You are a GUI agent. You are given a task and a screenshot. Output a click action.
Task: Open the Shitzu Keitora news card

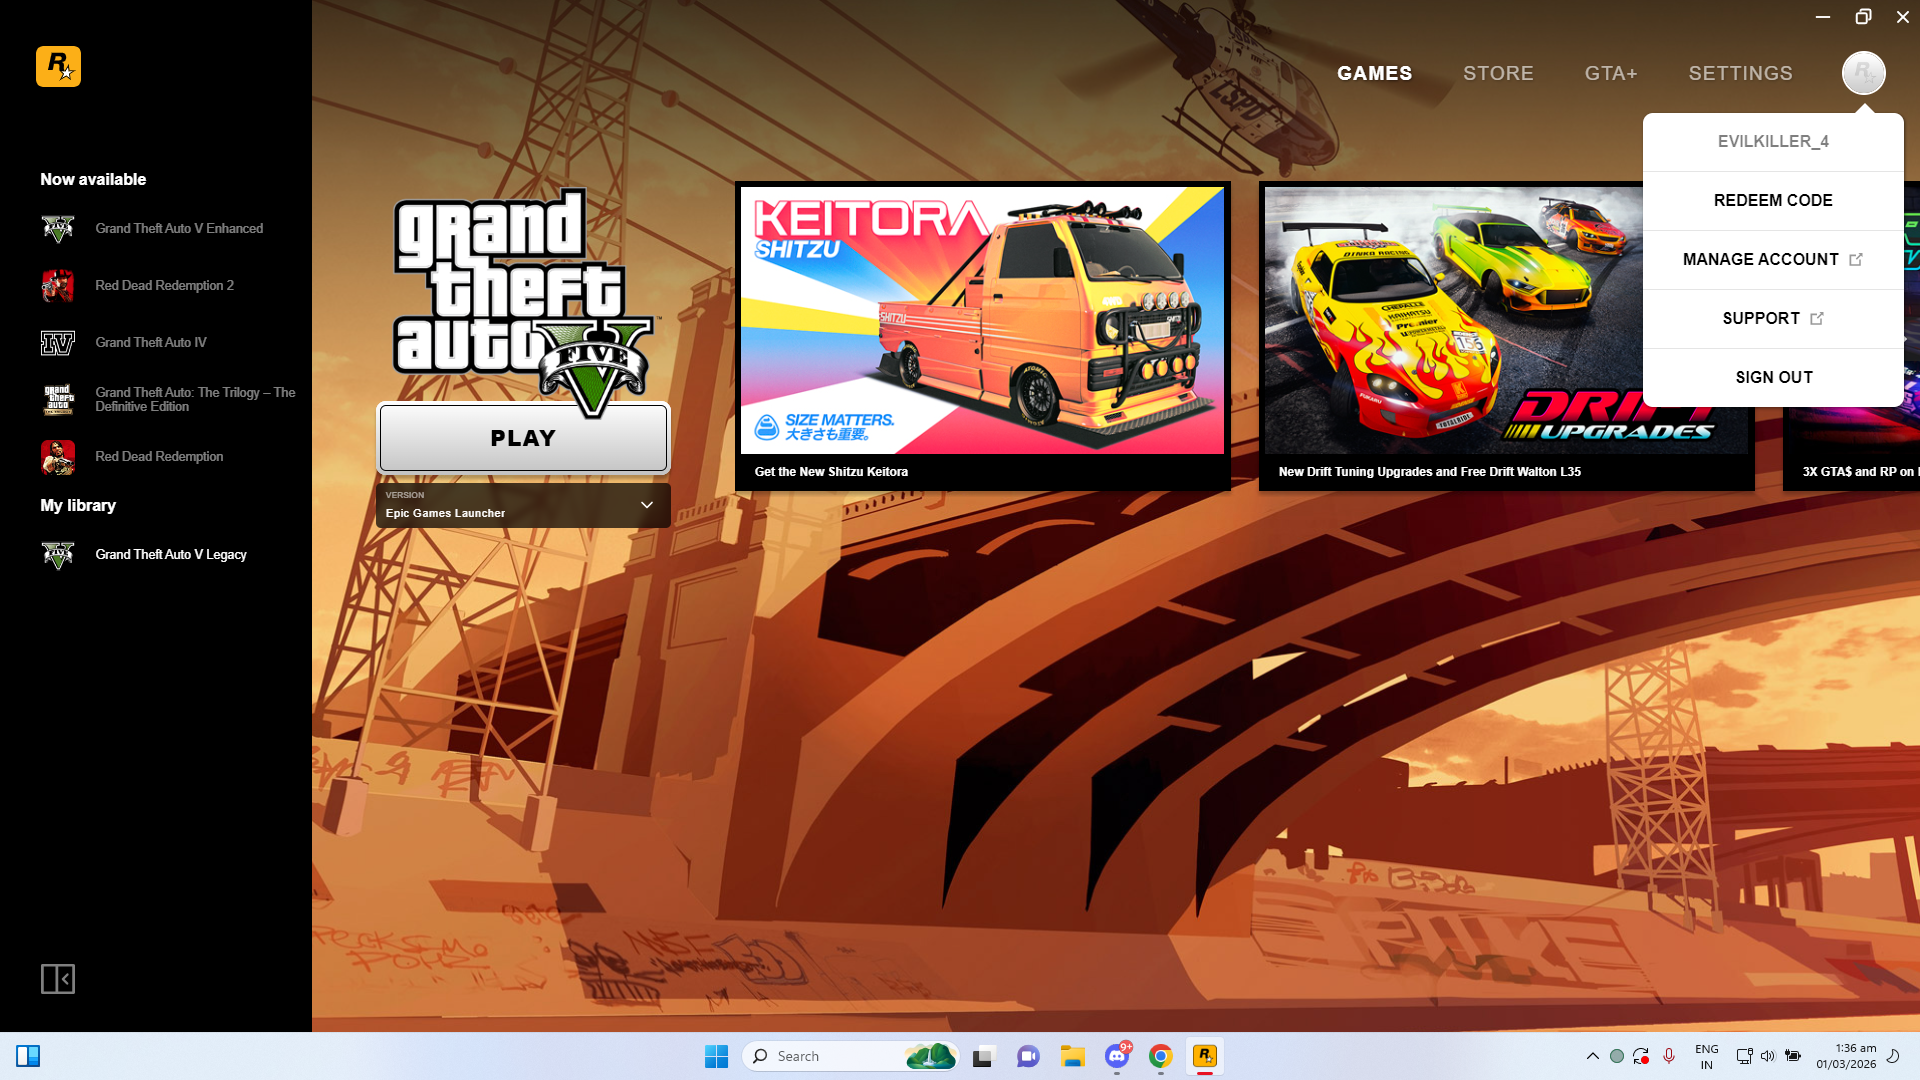click(983, 336)
